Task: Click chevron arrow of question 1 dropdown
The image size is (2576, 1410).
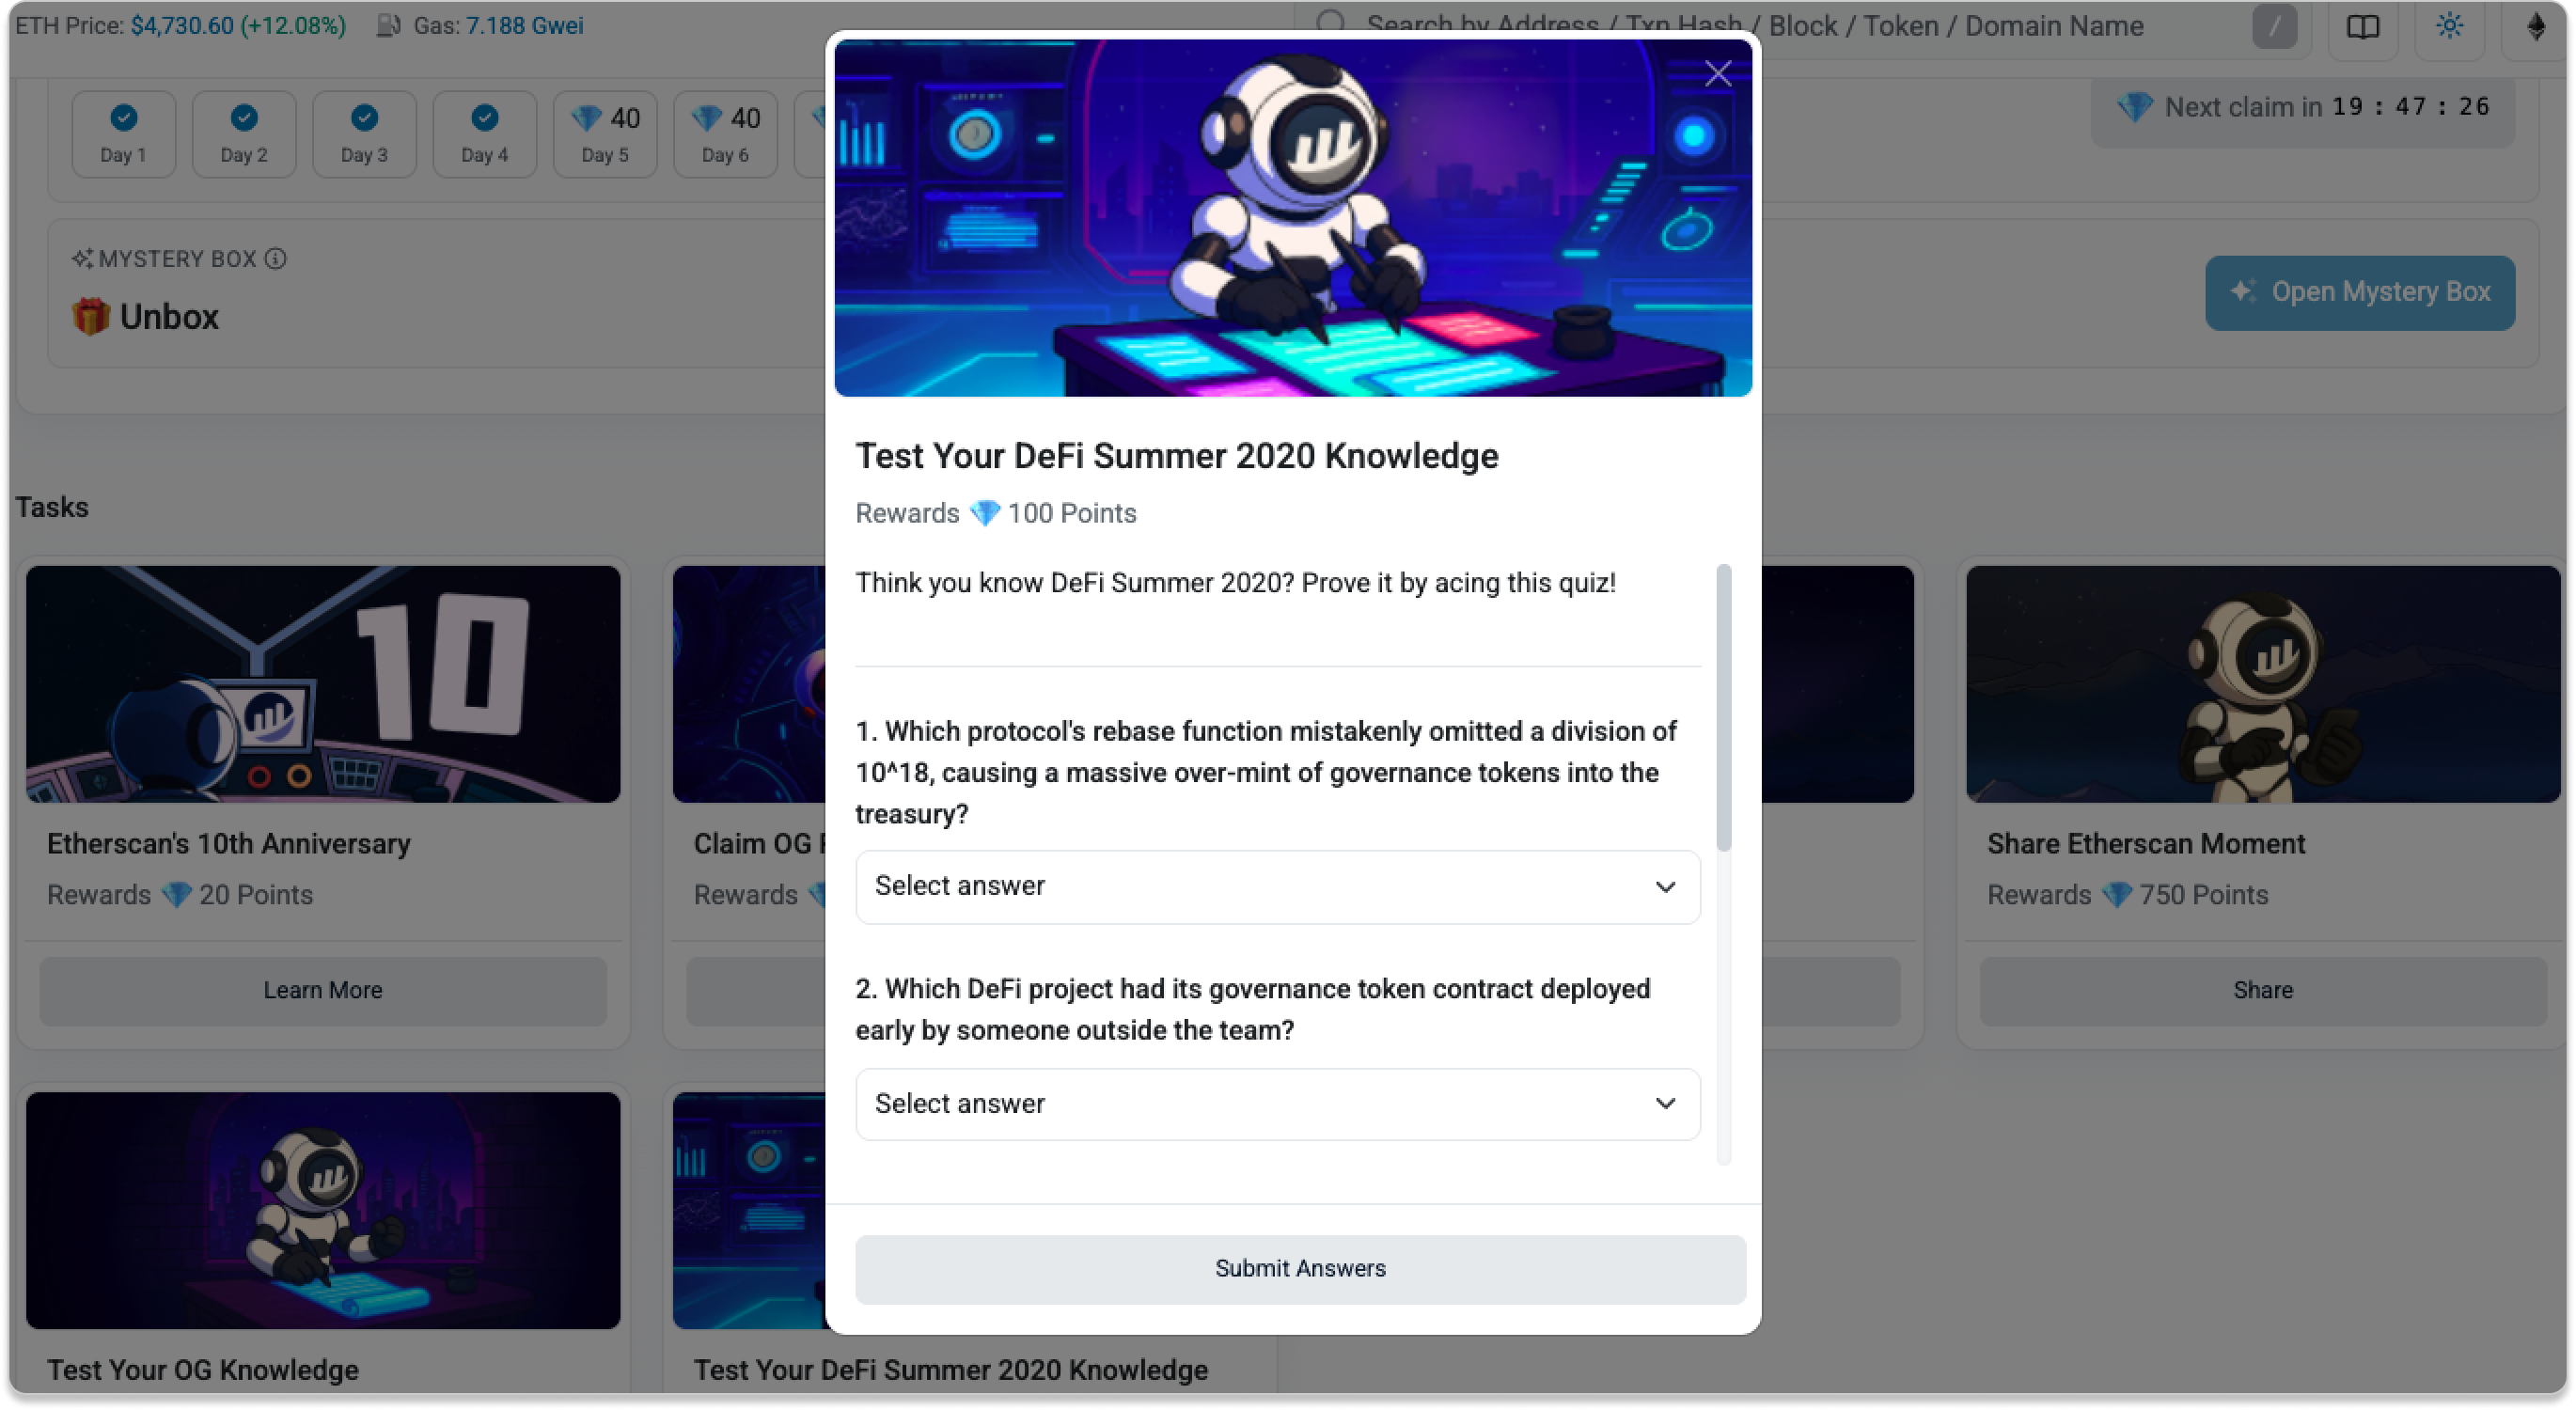Action: (x=1664, y=887)
